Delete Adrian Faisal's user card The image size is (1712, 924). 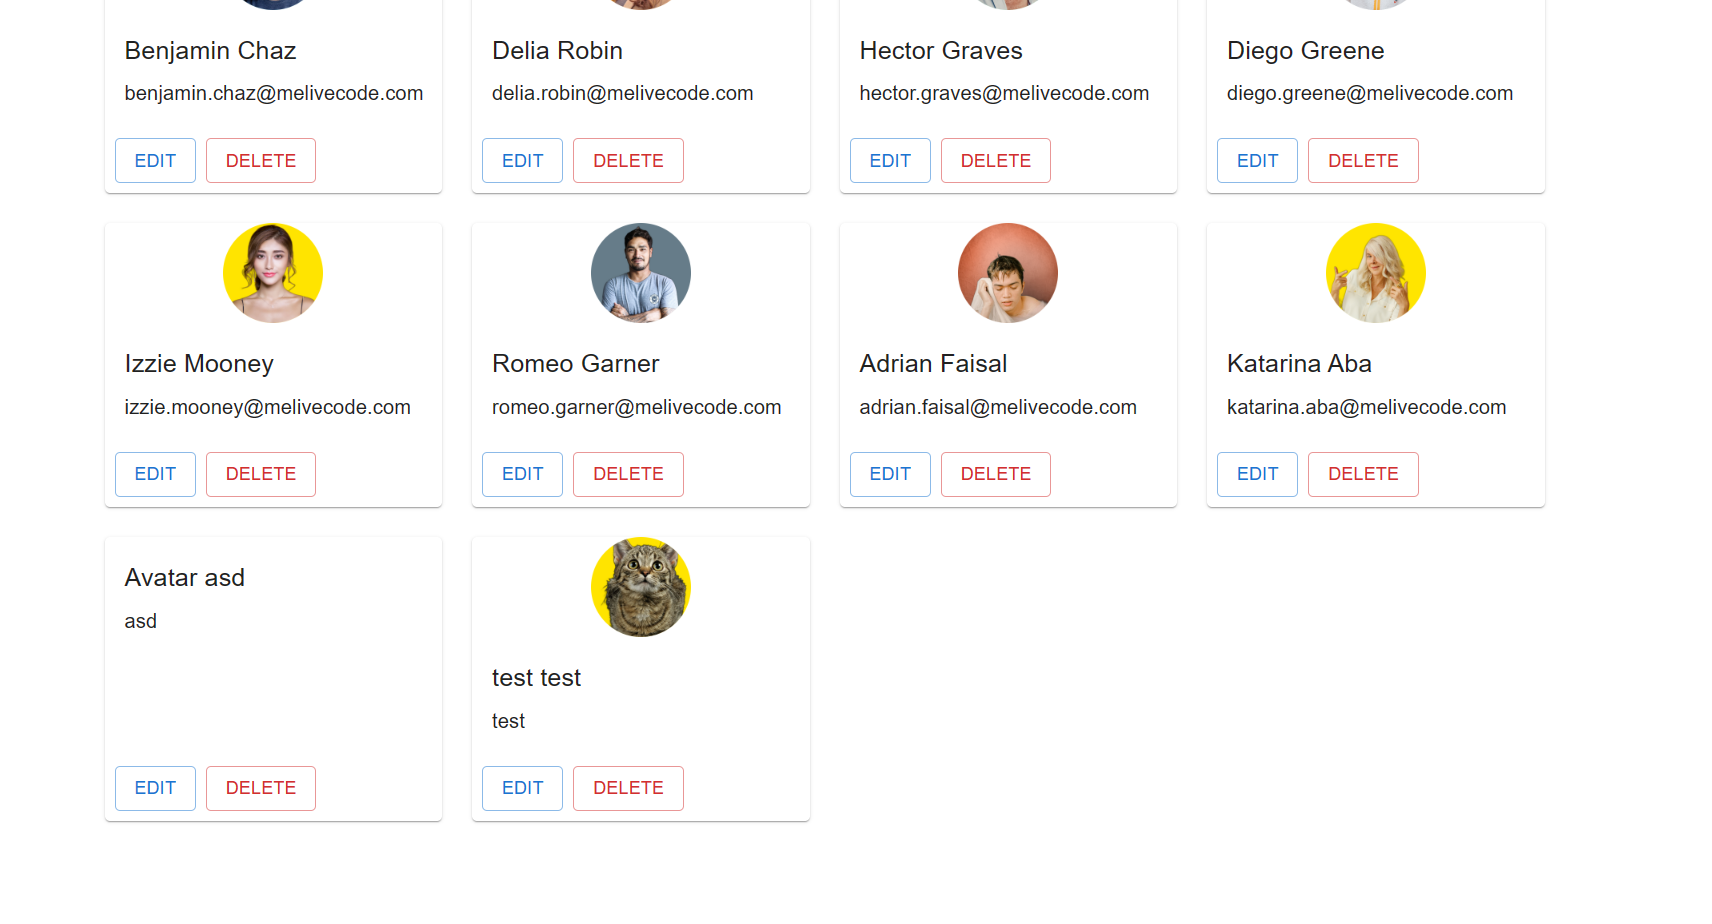[996, 474]
